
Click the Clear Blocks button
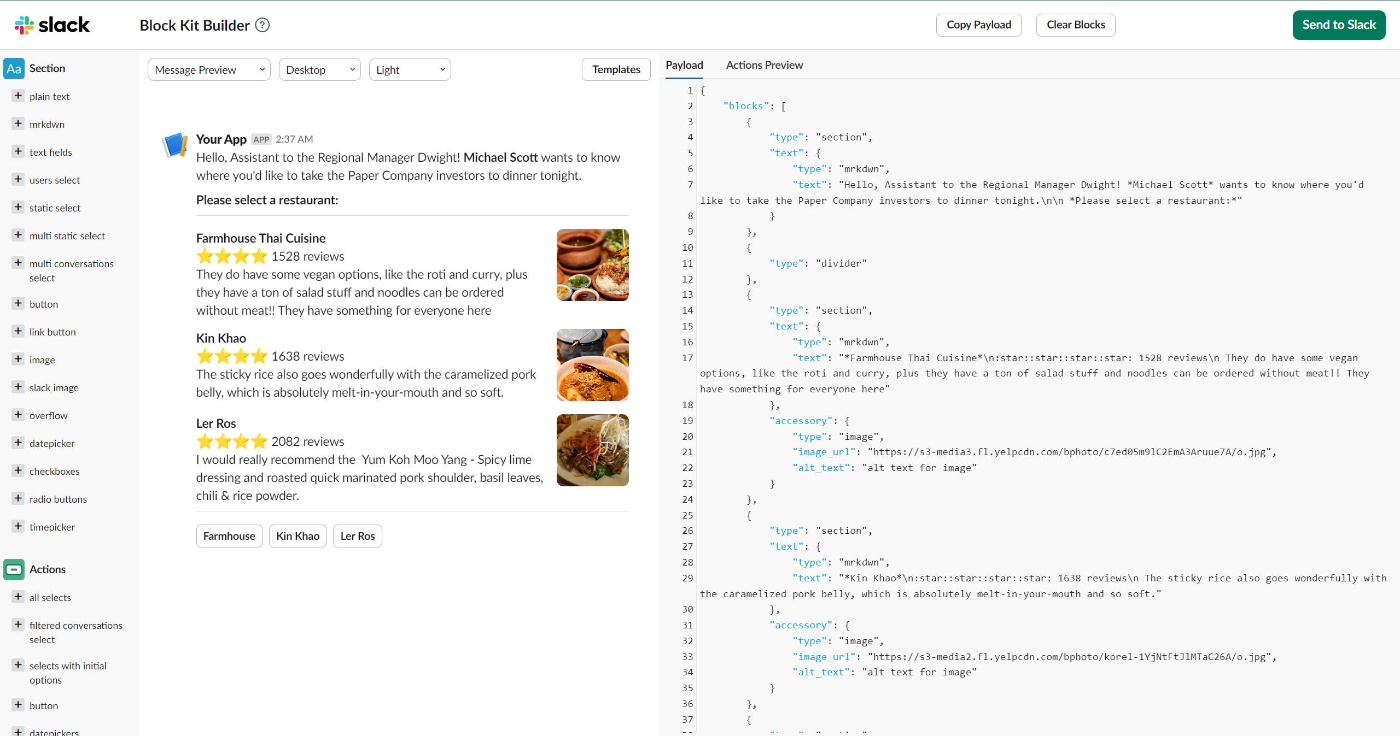coord(1075,25)
